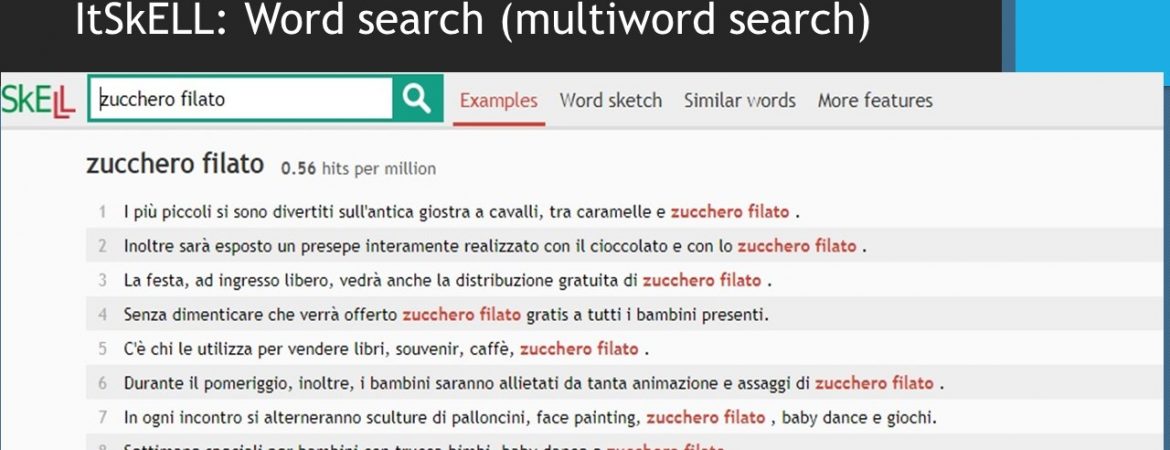This screenshot has height=450, width=1170.
Task: Click the SkELL logo
Action: point(40,100)
